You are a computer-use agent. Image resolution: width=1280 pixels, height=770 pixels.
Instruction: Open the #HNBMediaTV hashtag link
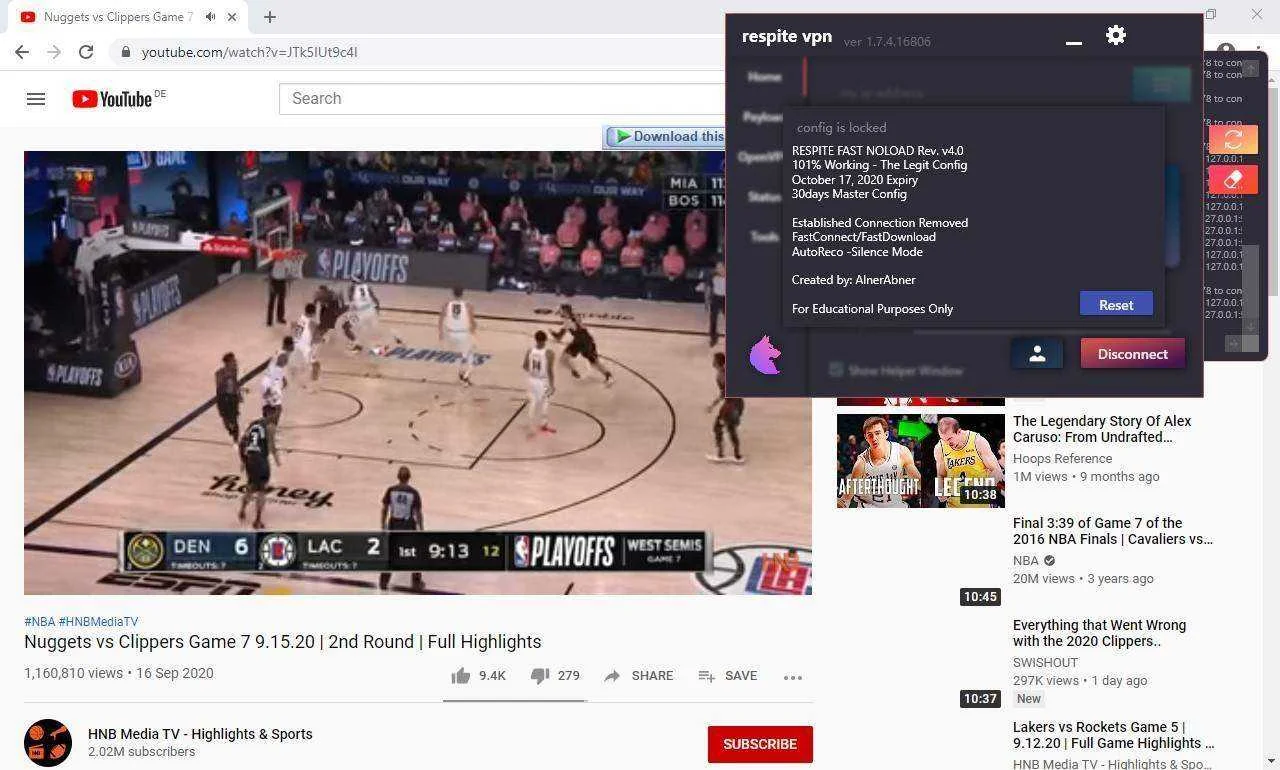[98, 622]
